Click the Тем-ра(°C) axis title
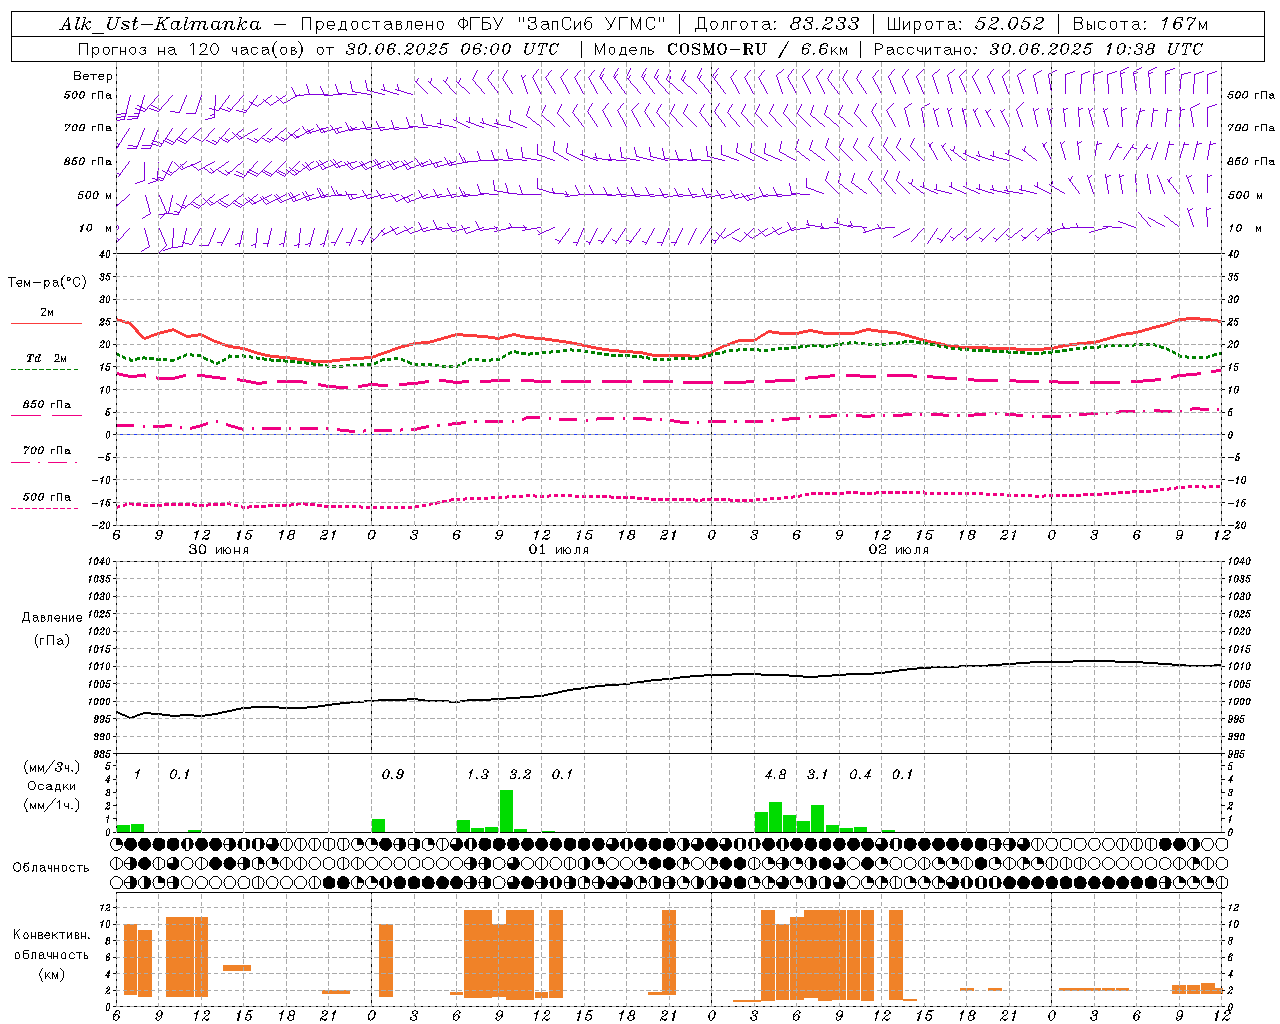1280x1024 pixels. 47,283
